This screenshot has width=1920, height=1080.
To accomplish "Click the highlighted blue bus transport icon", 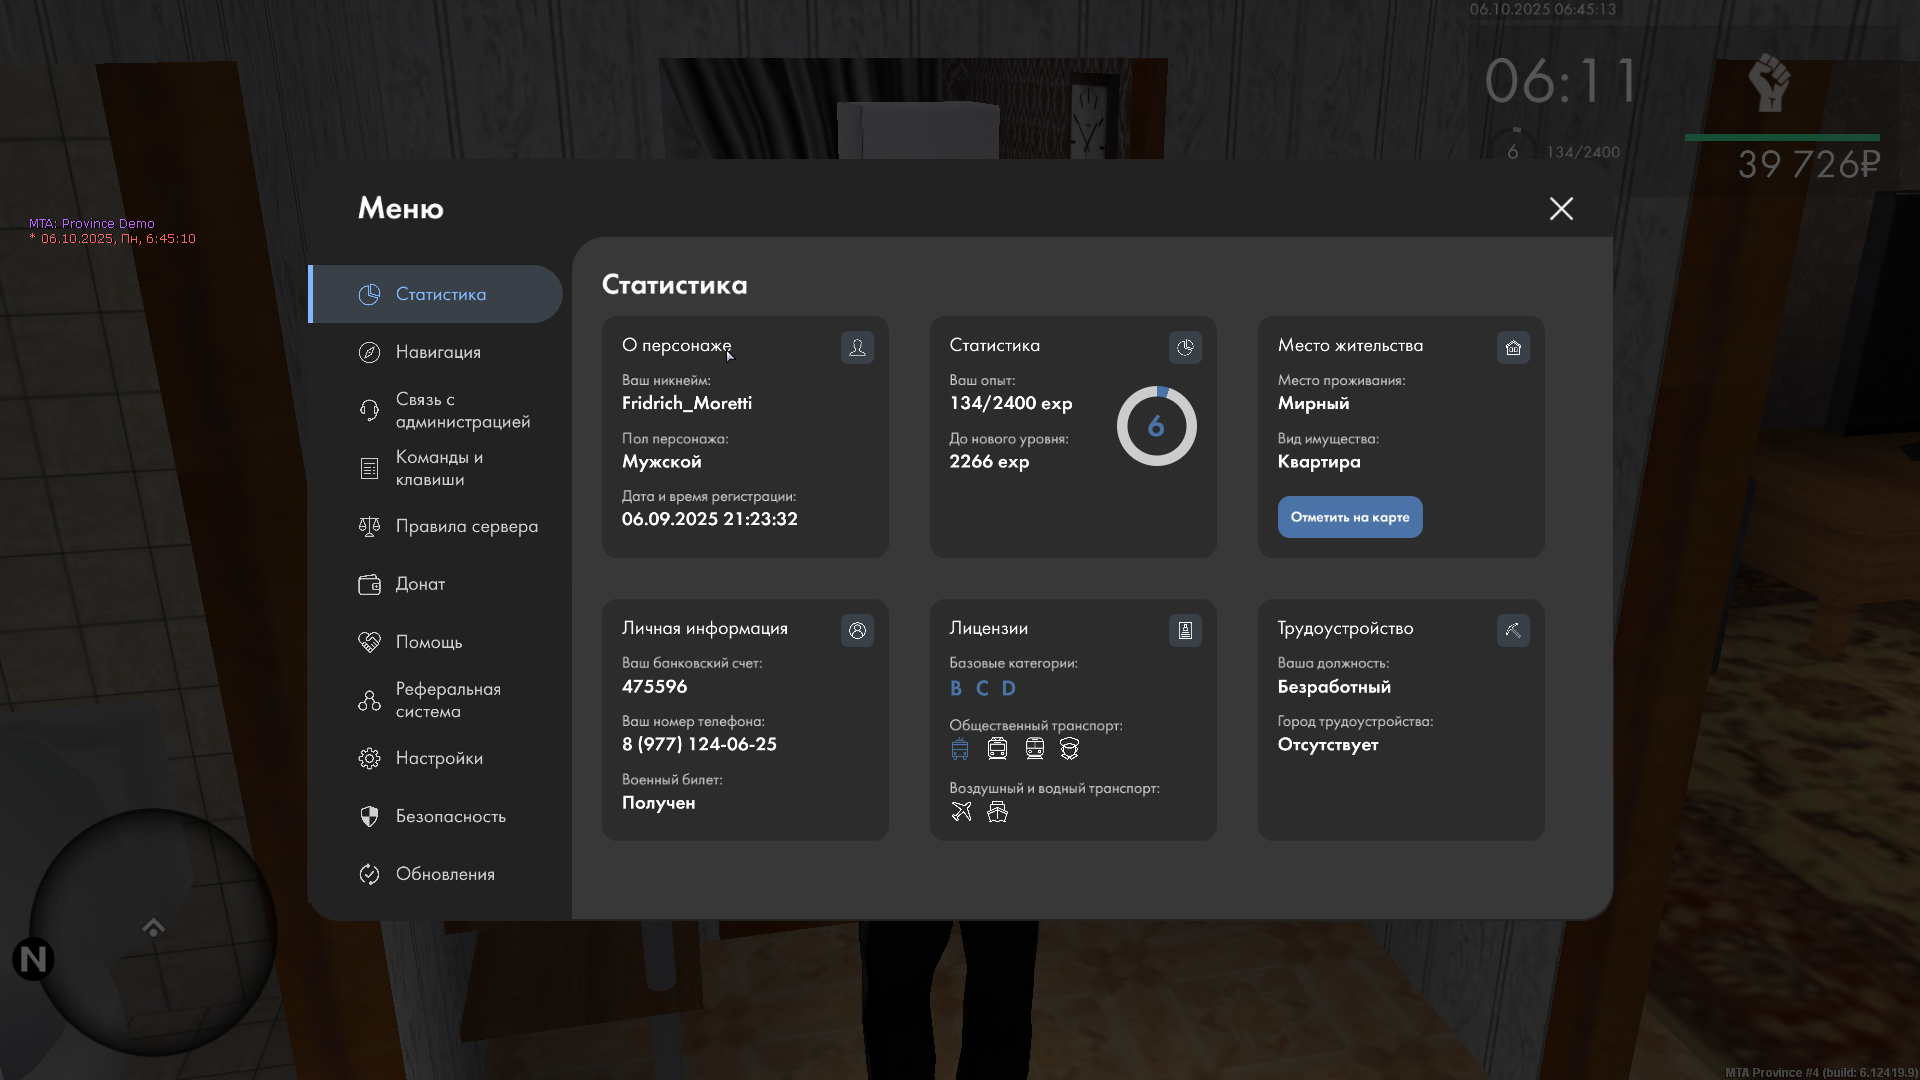I will [960, 748].
